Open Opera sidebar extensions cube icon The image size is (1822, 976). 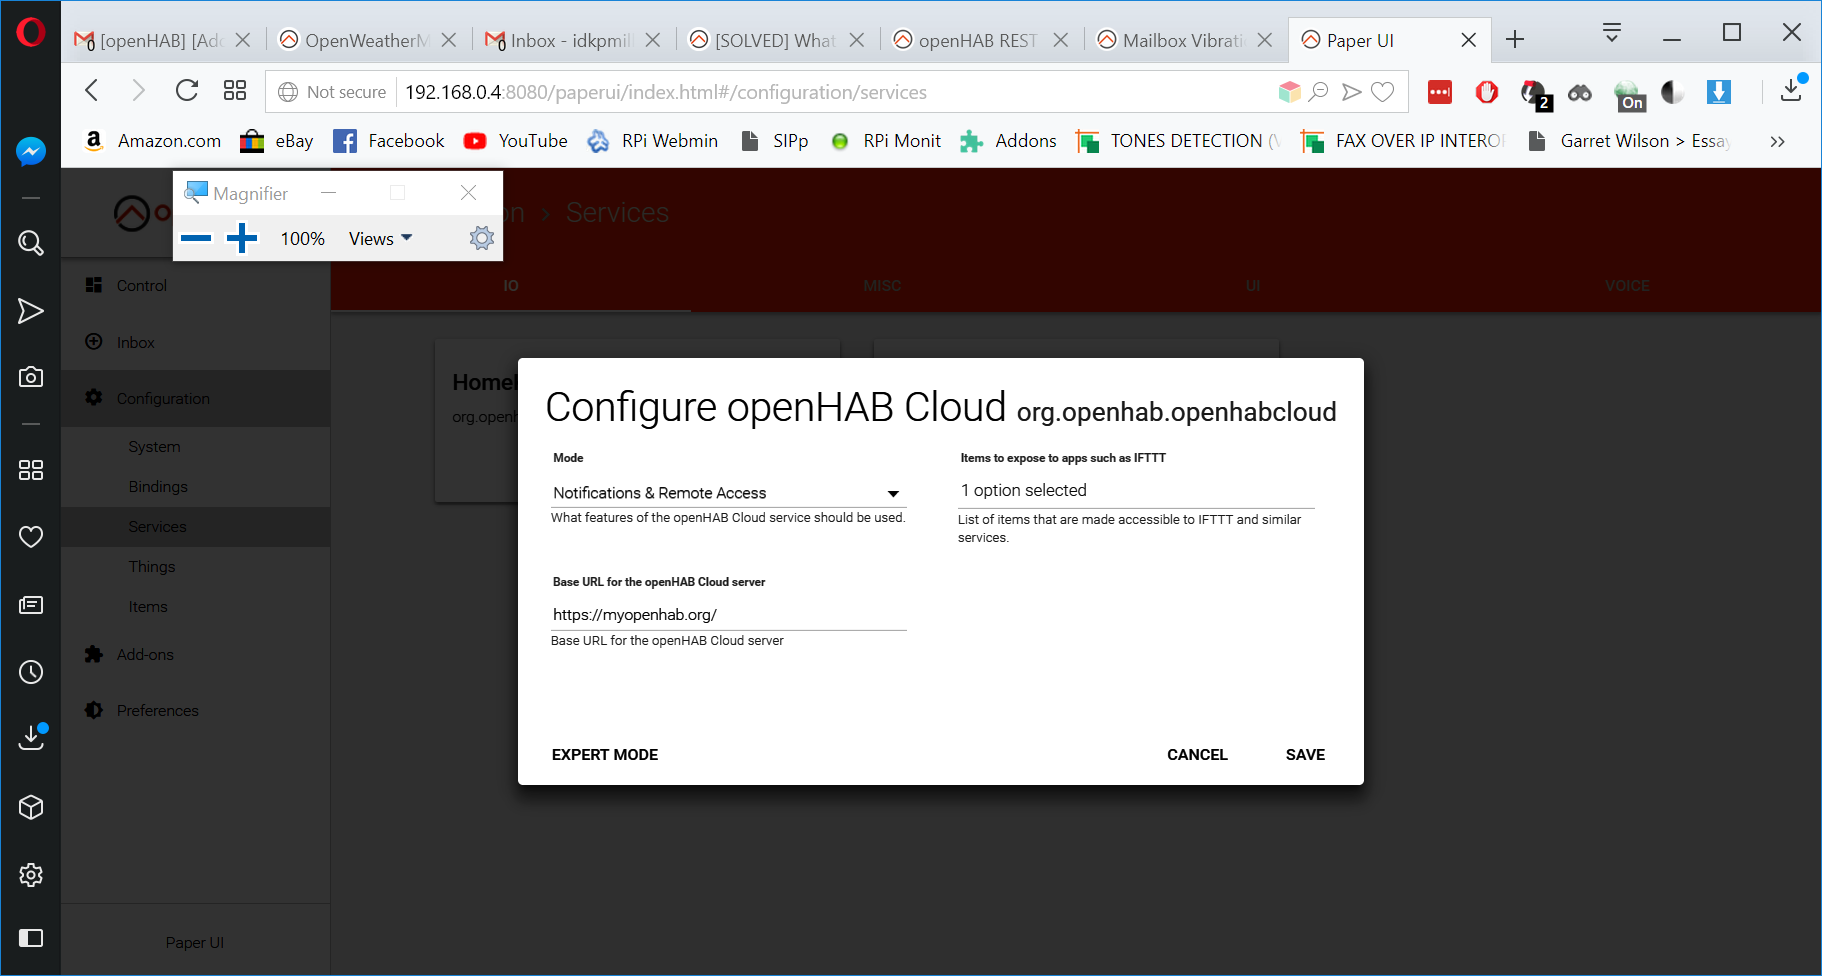[x=31, y=807]
